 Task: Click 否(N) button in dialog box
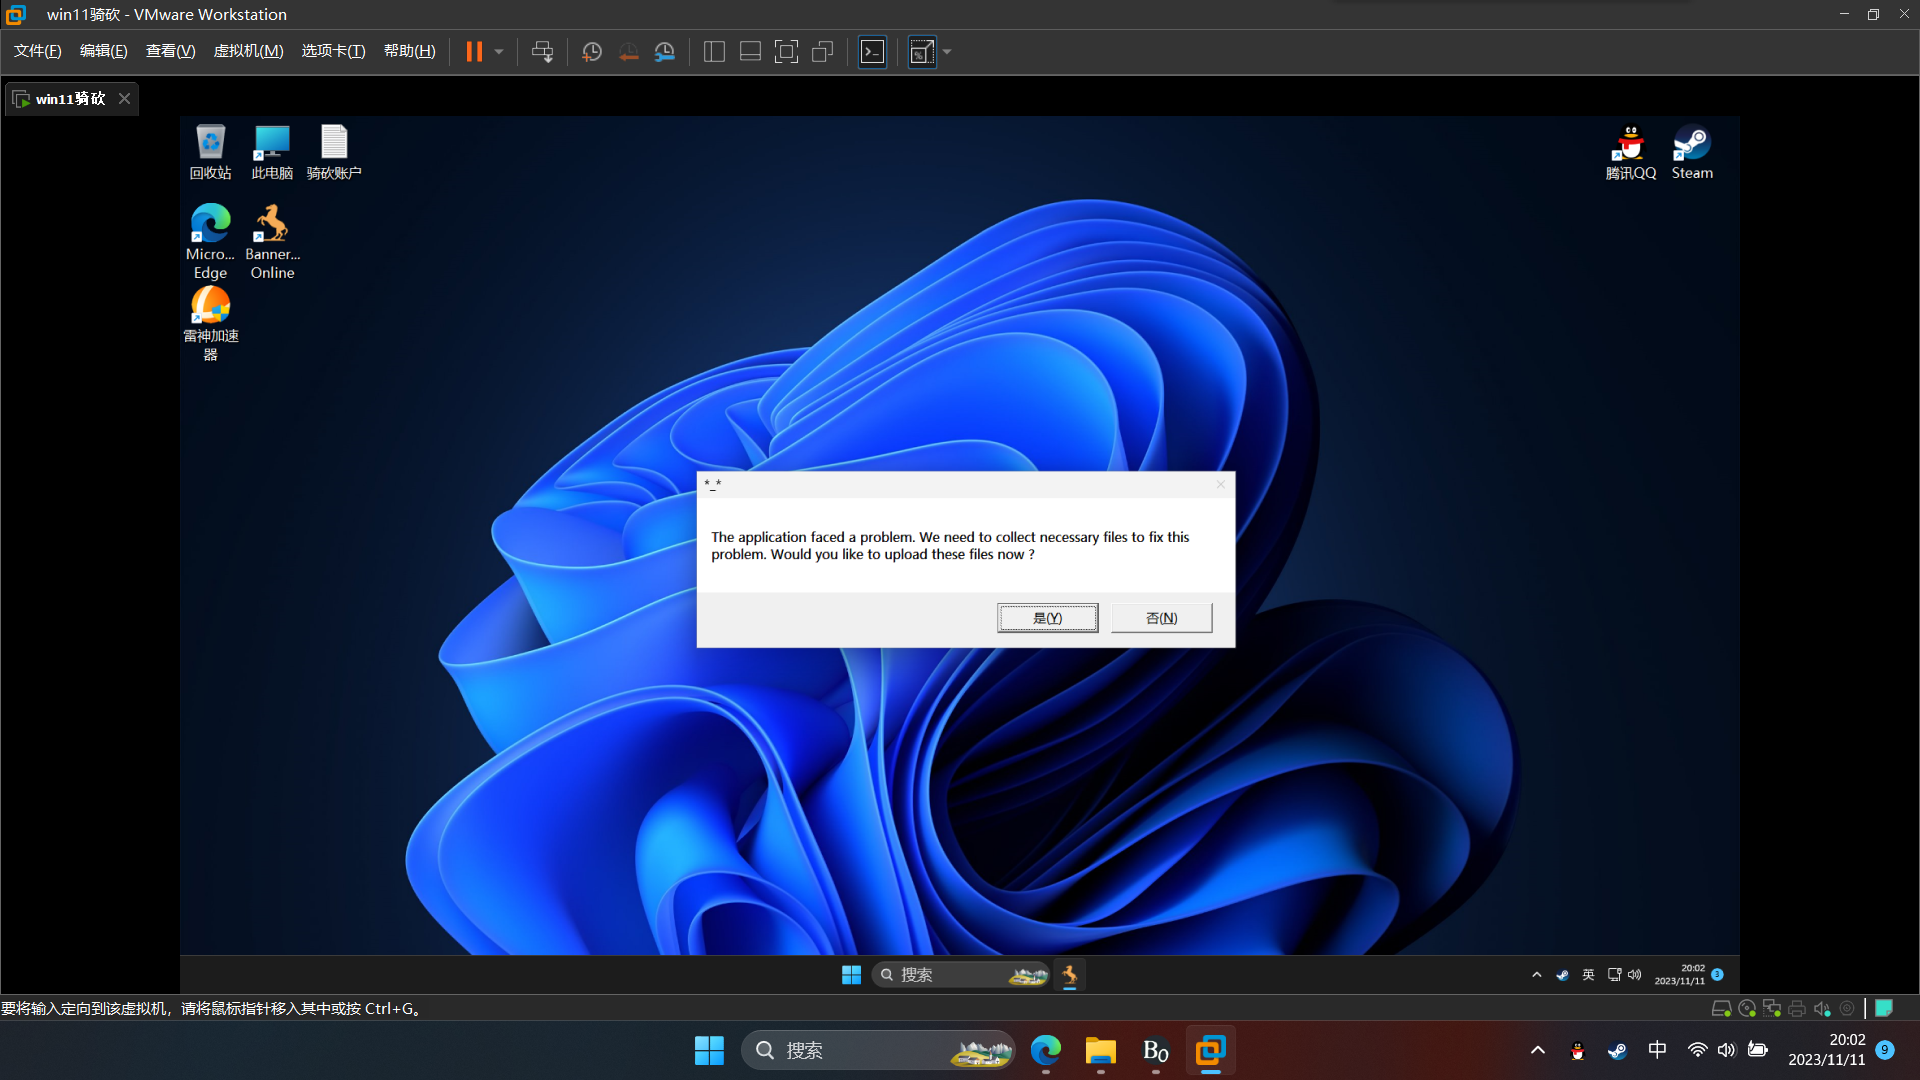1160,617
